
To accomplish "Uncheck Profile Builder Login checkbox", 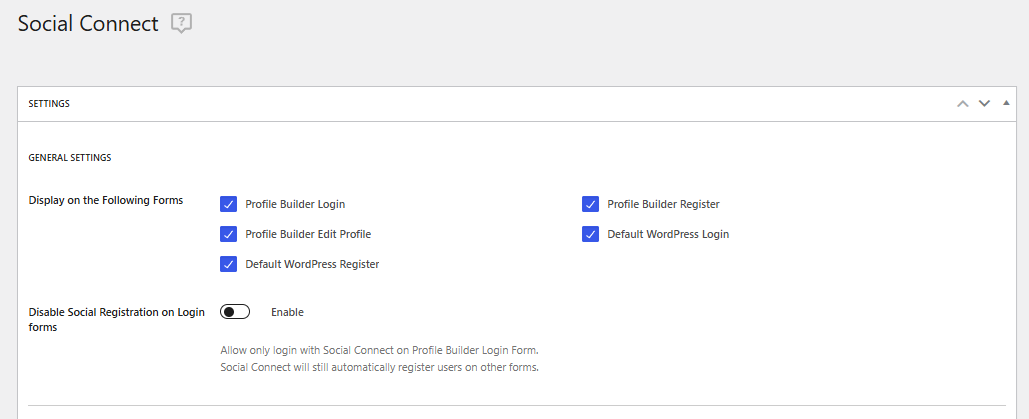I will pyautogui.click(x=228, y=204).
